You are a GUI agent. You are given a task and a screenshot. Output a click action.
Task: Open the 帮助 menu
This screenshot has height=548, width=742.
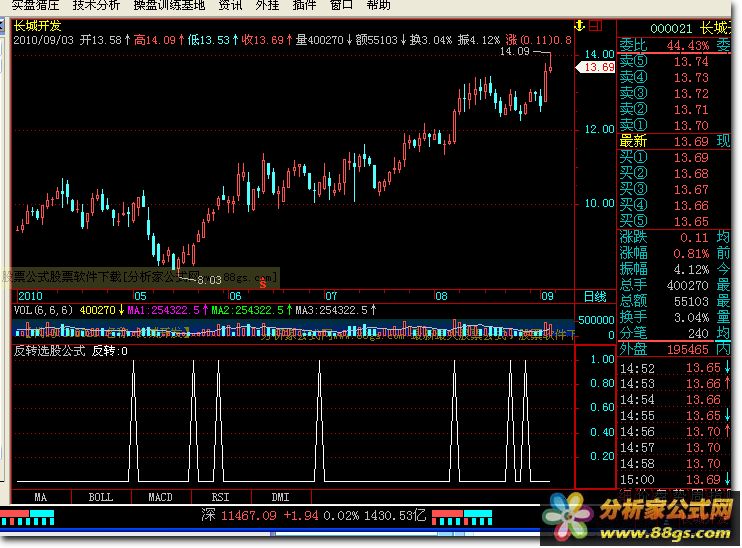379,5
